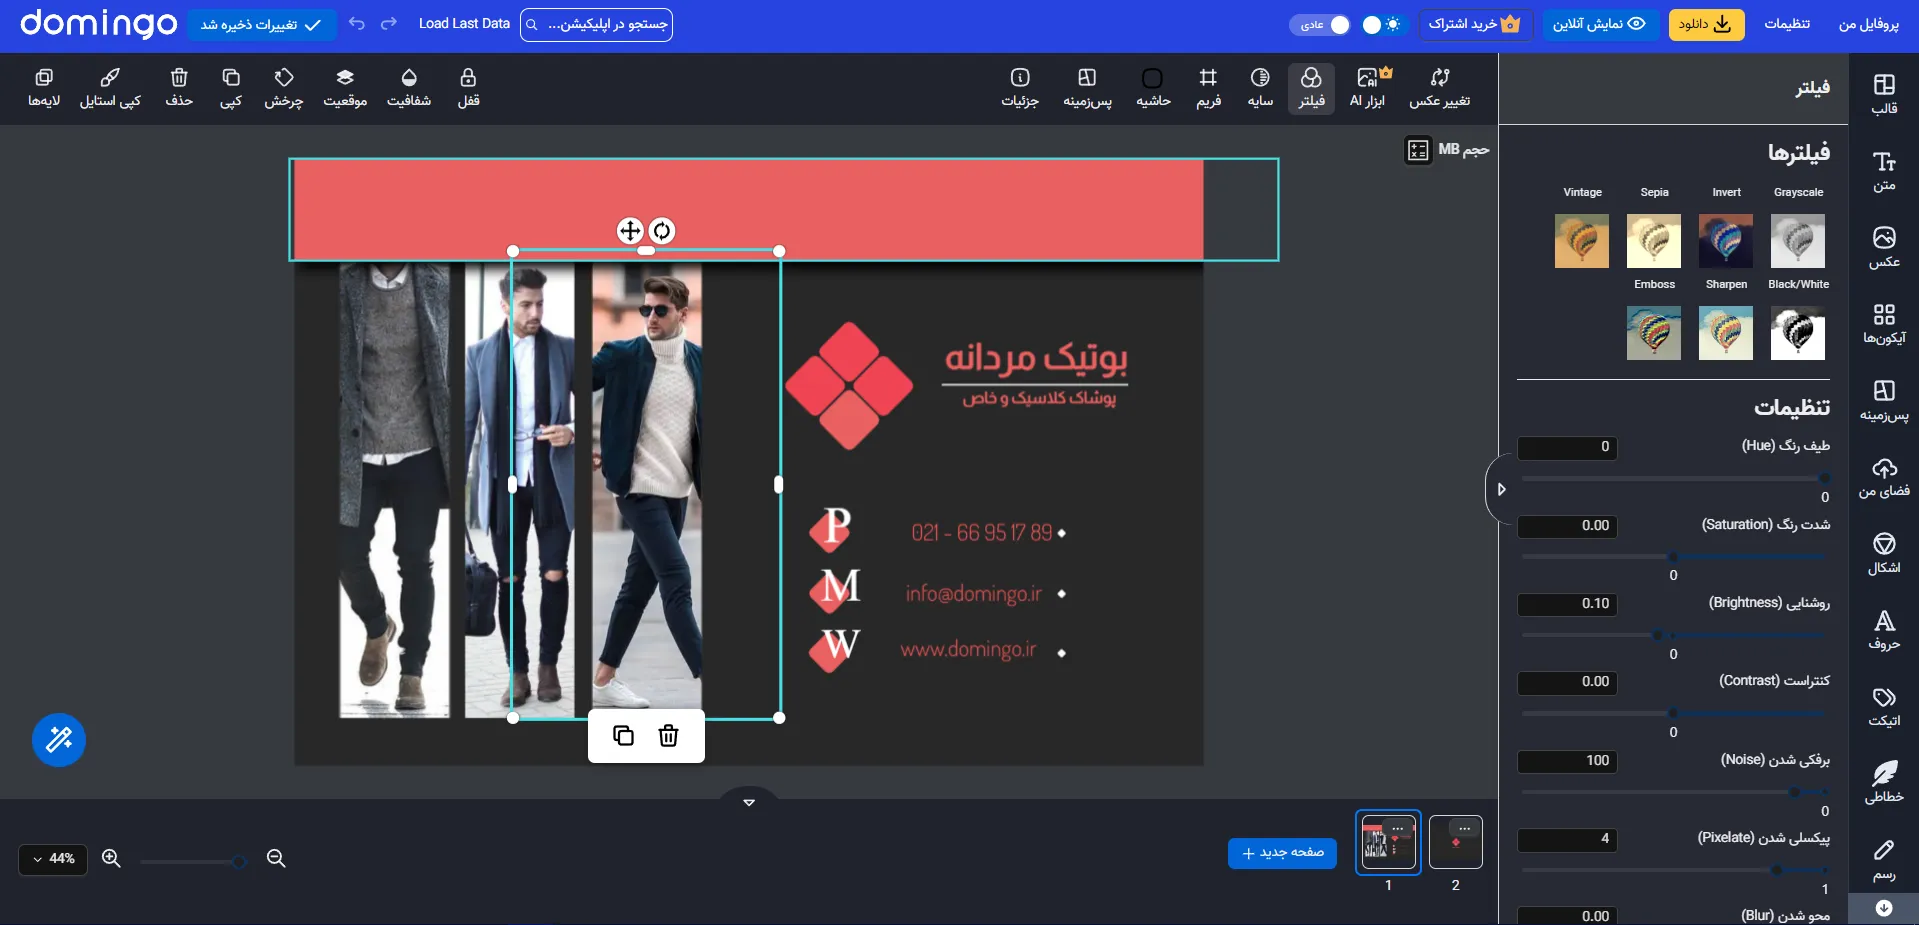Image resolution: width=1919 pixels, height=925 pixels.
Task: Open the فریم (frame) crop tool
Action: tap(1208, 88)
